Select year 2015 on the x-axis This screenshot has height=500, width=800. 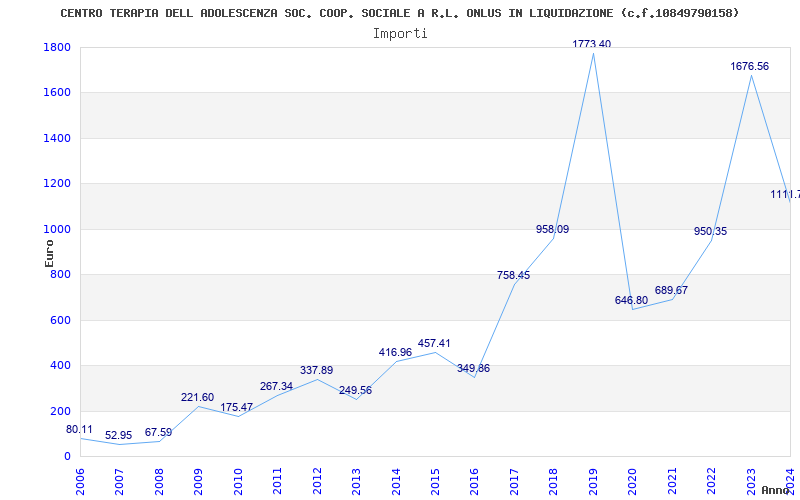coord(435,481)
